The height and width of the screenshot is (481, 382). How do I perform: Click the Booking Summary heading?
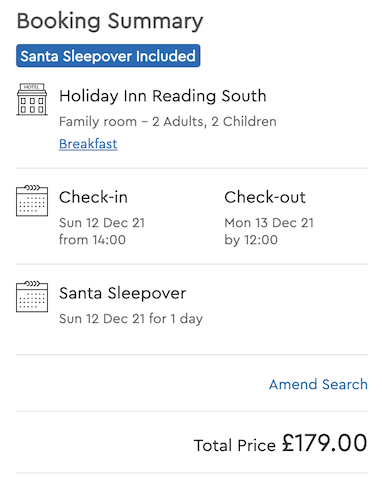tap(110, 21)
